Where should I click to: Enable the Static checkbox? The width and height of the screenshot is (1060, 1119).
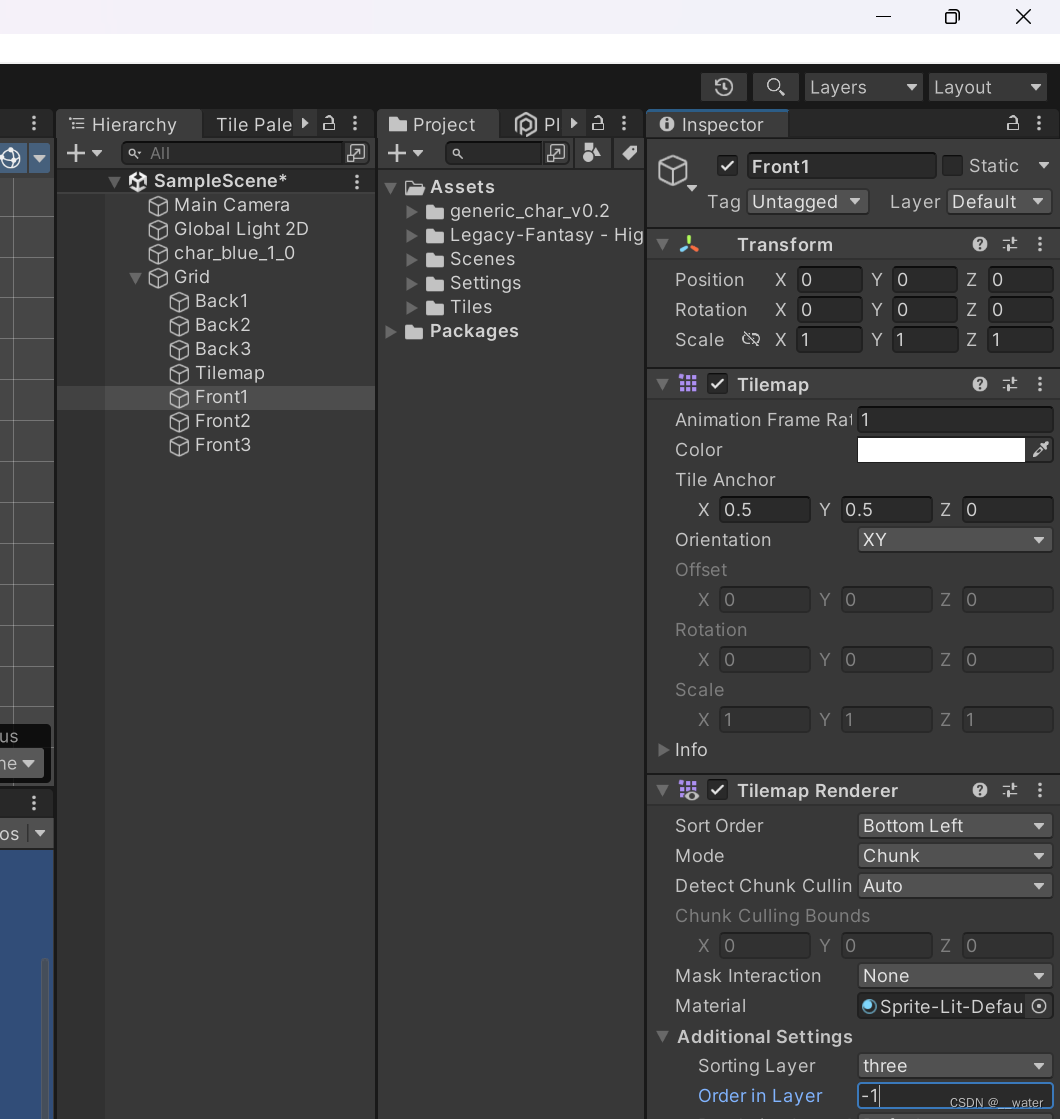952,166
